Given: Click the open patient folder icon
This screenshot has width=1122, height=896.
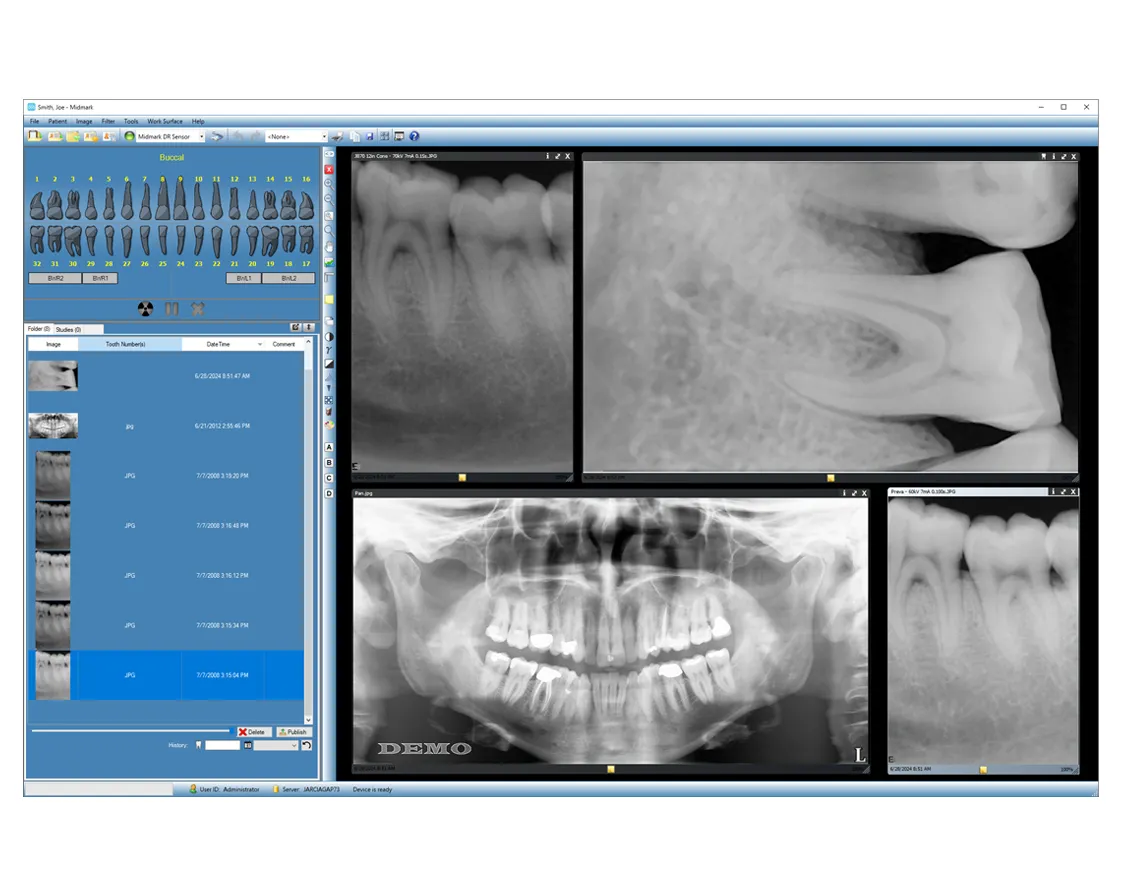Looking at the screenshot, I should pyautogui.click(x=55, y=136).
